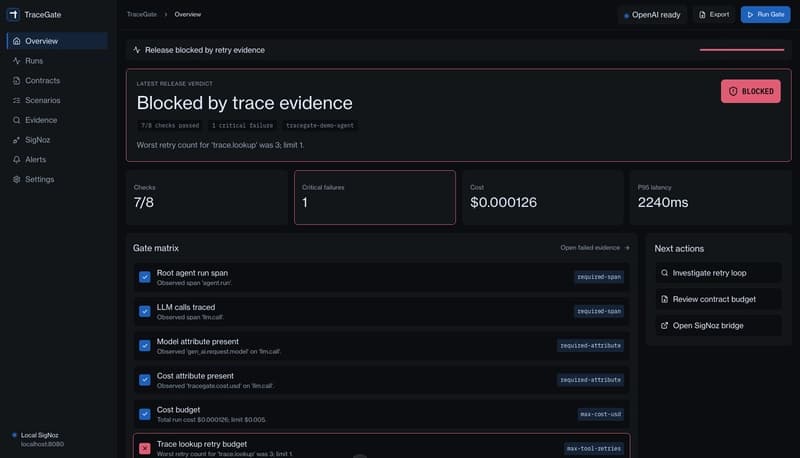Click the Gate matrix heading
Viewport: 800px width, 458px height.
[156, 248]
